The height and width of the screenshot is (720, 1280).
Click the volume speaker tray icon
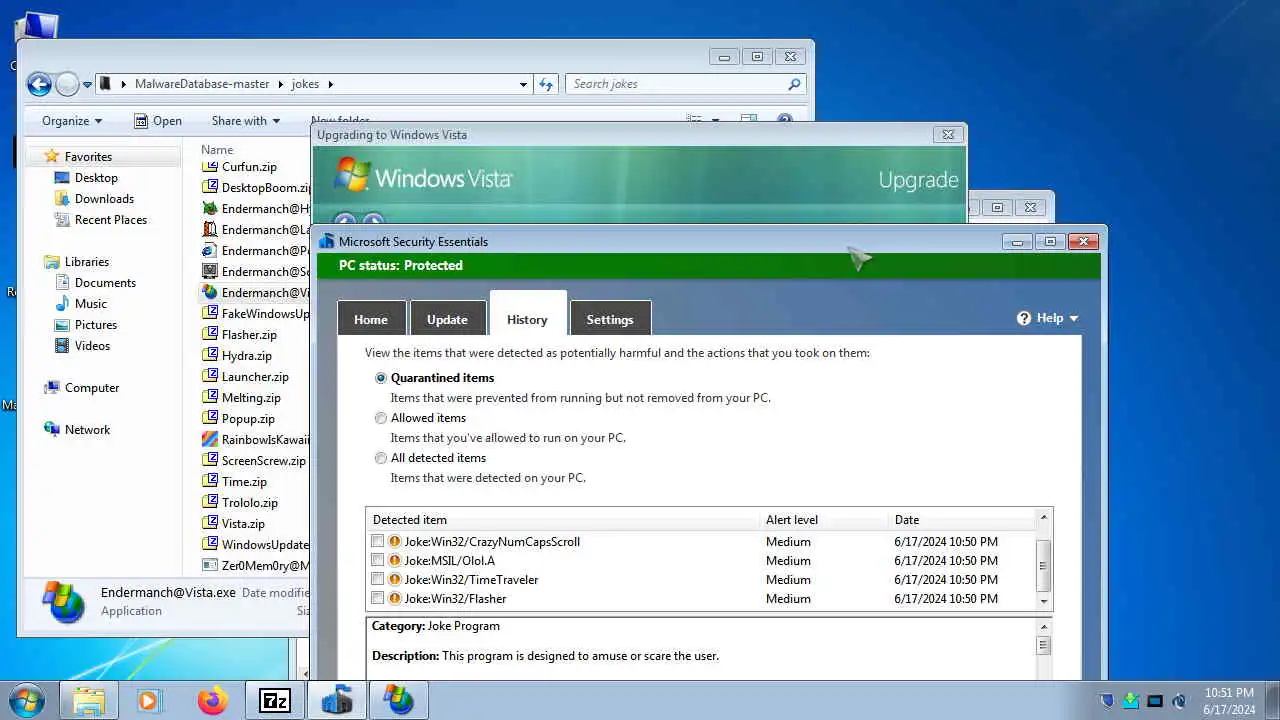point(1179,701)
